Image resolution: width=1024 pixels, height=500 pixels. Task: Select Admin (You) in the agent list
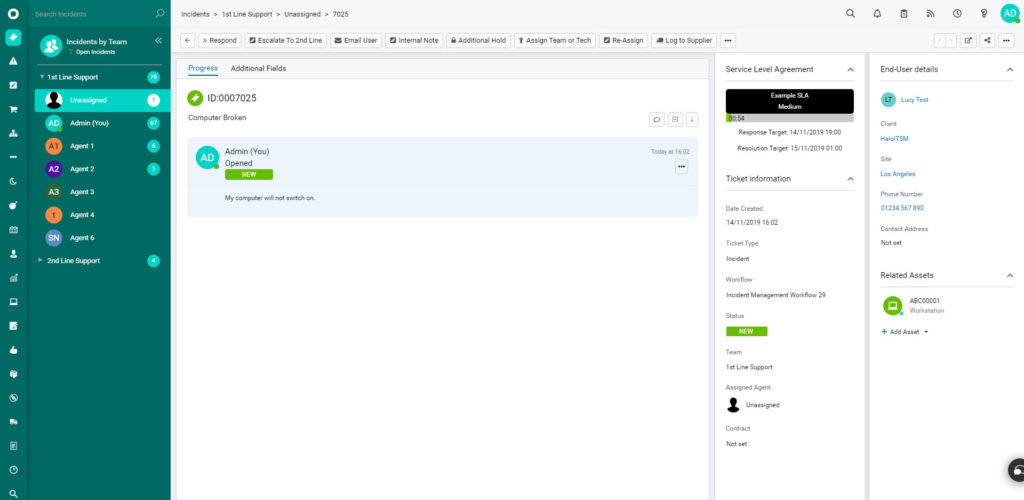coord(103,123)
